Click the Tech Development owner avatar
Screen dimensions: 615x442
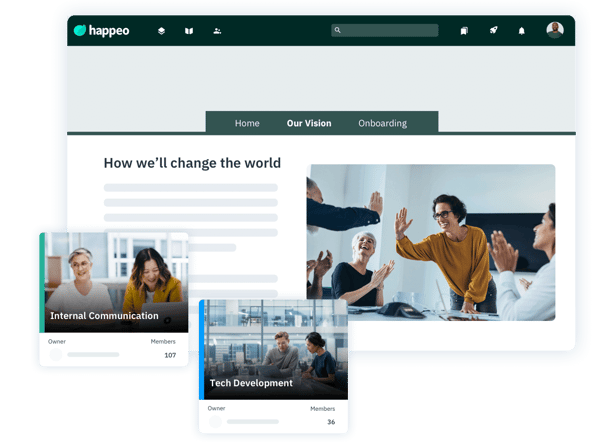click(x=215, y=421)
